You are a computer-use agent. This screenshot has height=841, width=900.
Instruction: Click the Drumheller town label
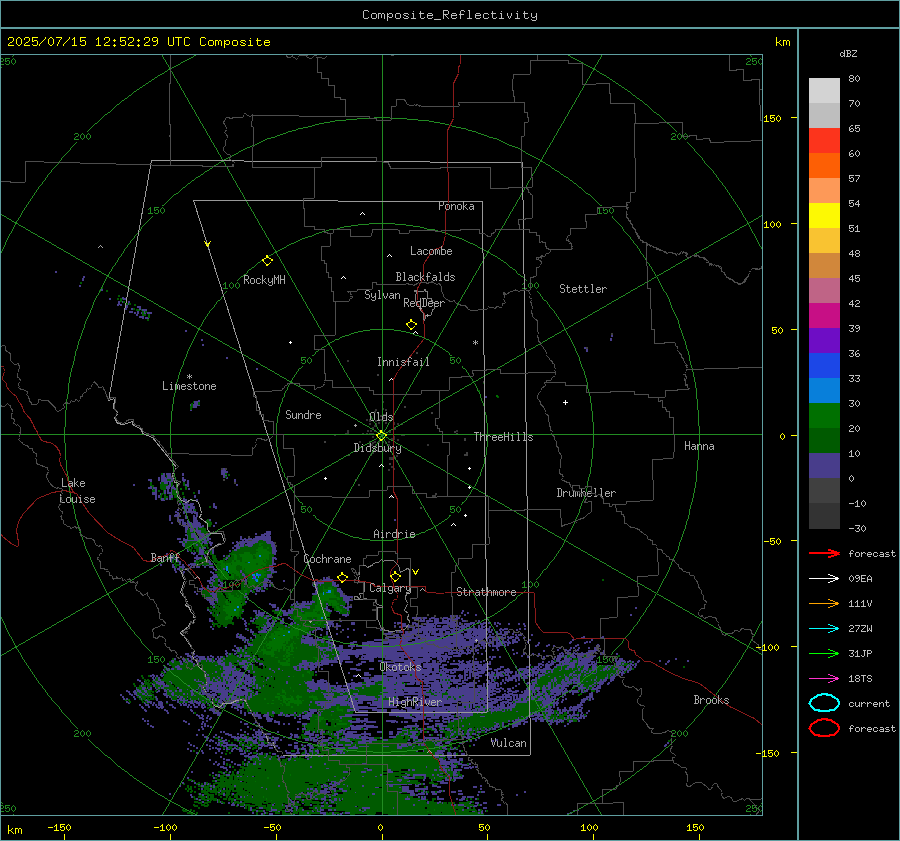pos(586,493)
